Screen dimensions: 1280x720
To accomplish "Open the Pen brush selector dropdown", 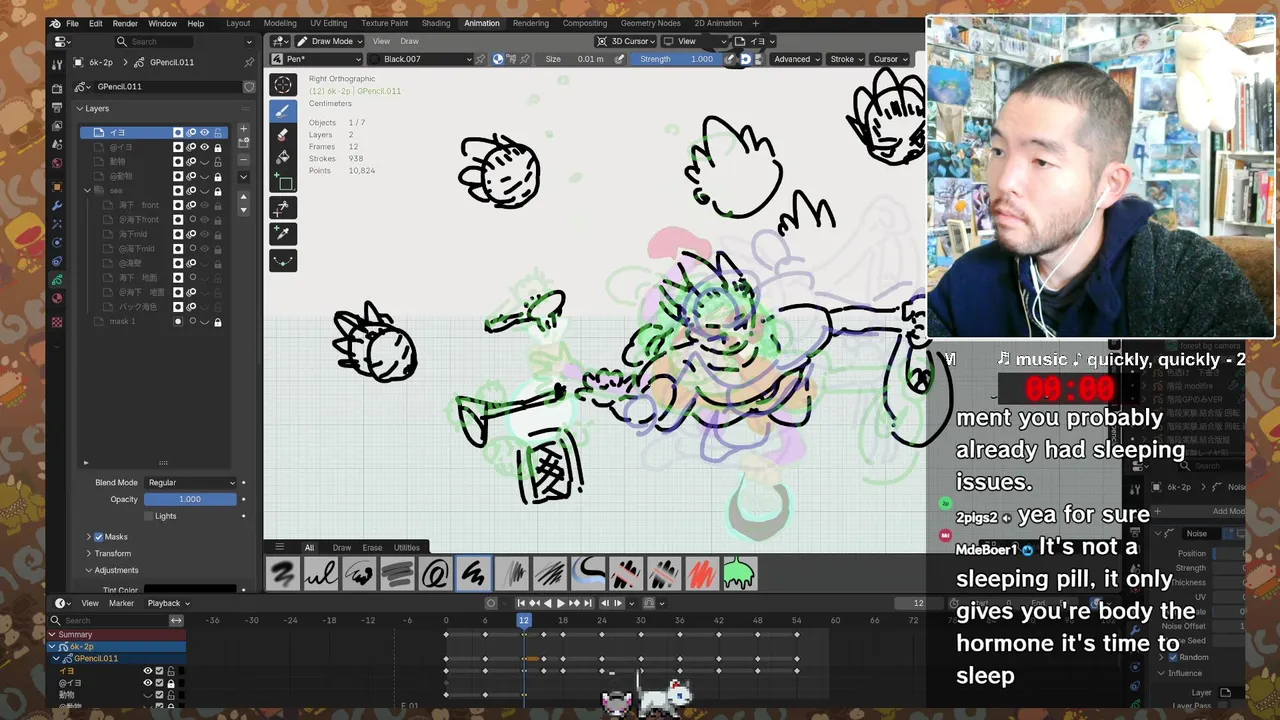I will (x=317, y=59).
